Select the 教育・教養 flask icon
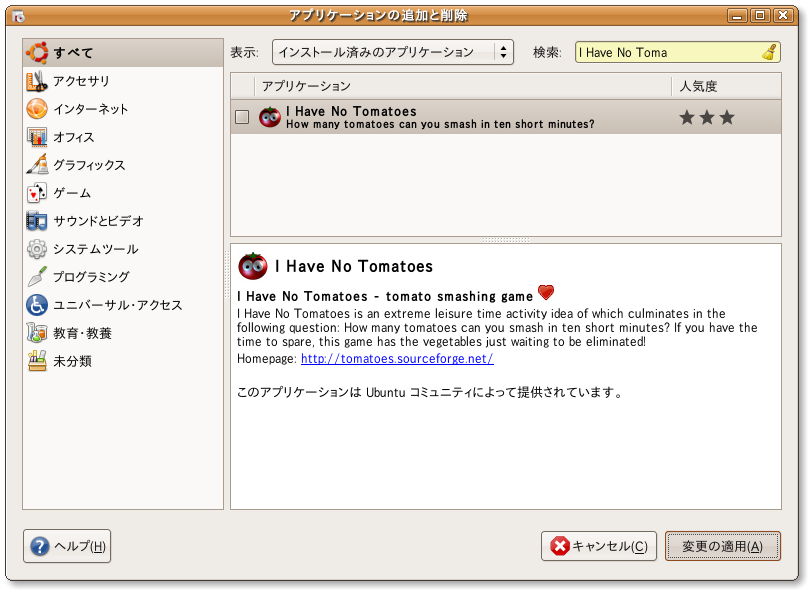 (x=37, y=333)
